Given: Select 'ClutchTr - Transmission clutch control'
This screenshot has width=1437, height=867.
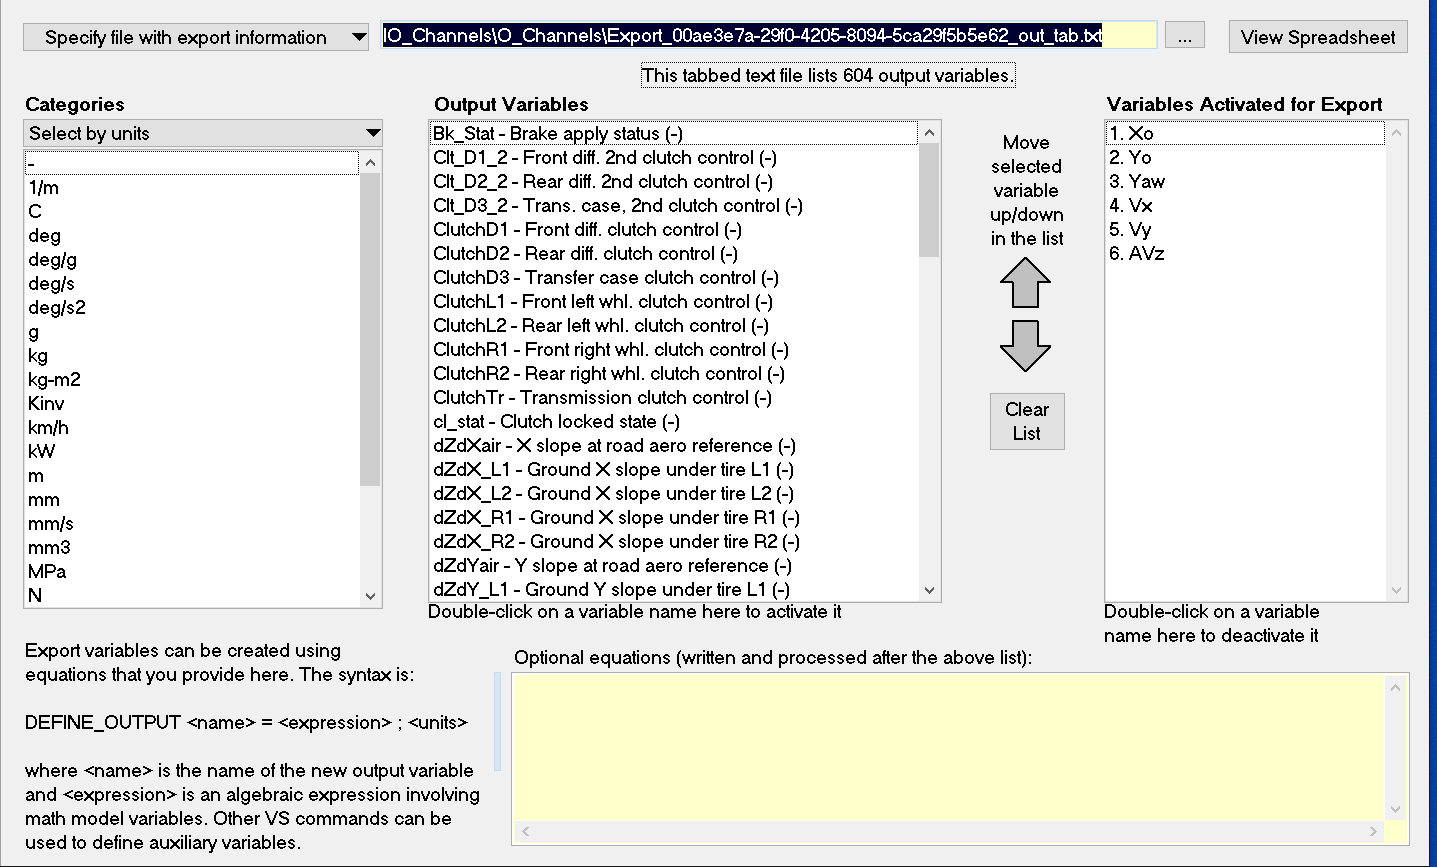Looking at the screenshot, I should pyautogui.click(x=674, y=397).
